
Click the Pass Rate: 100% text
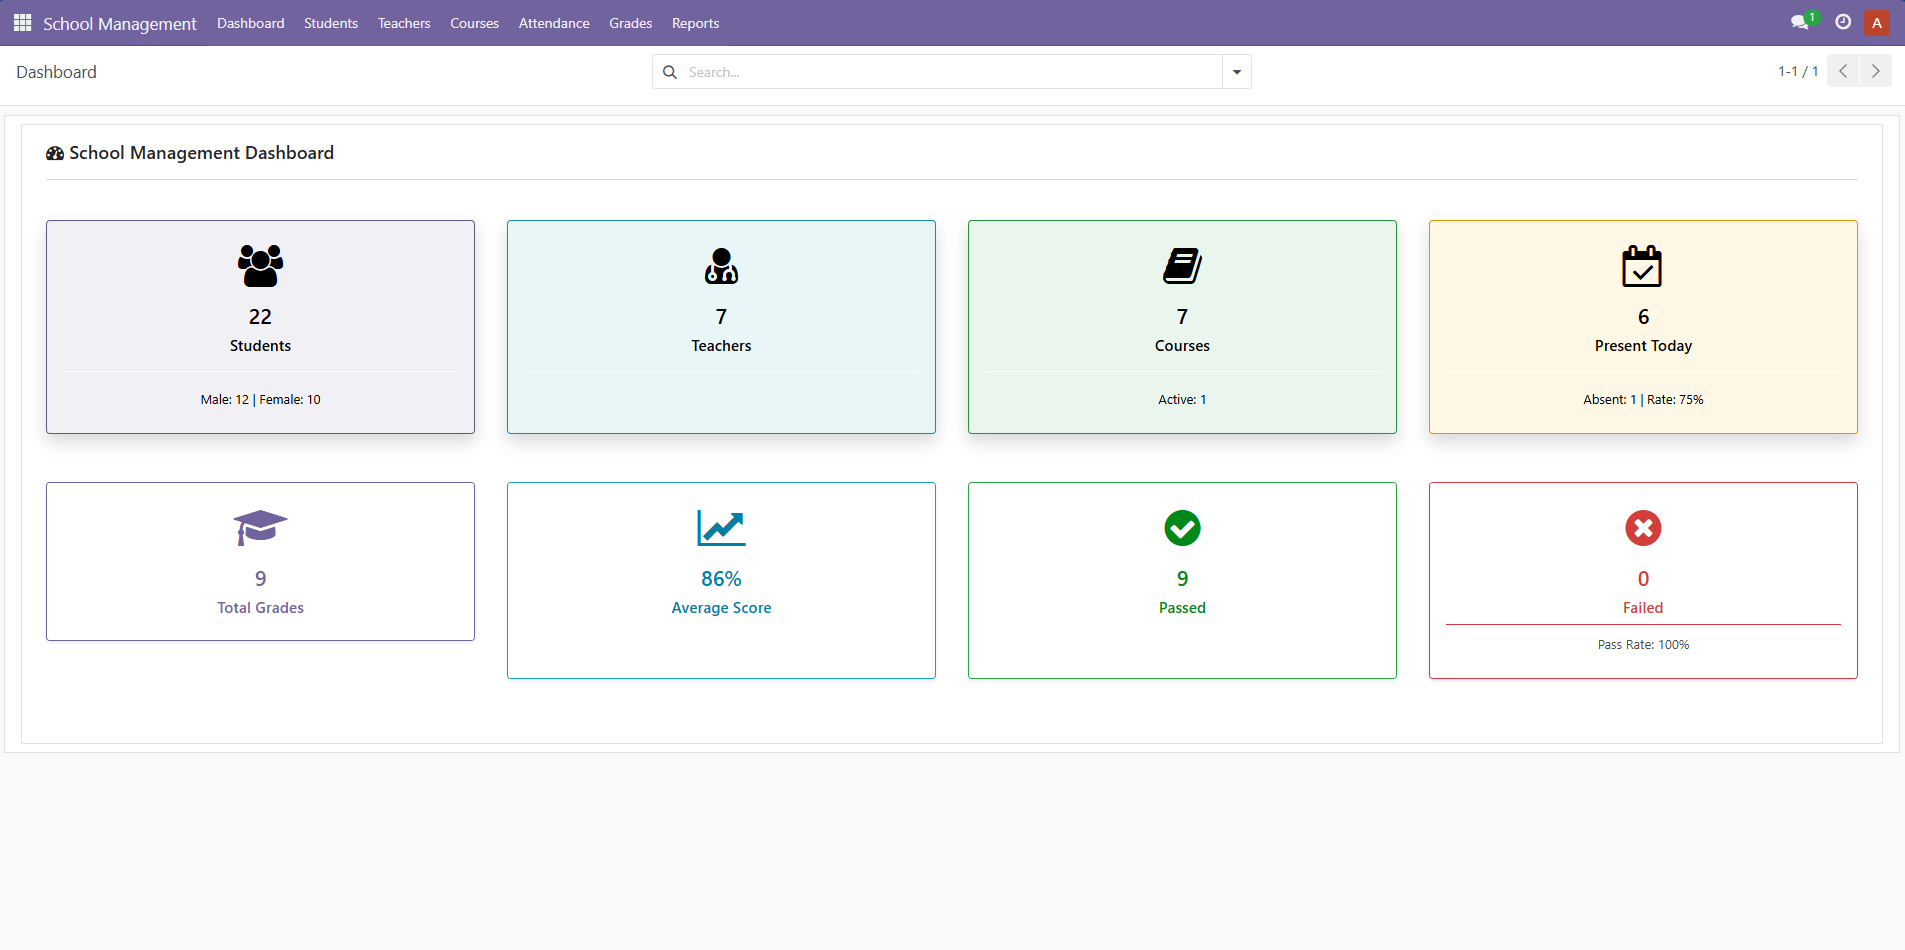point(1643,644)
